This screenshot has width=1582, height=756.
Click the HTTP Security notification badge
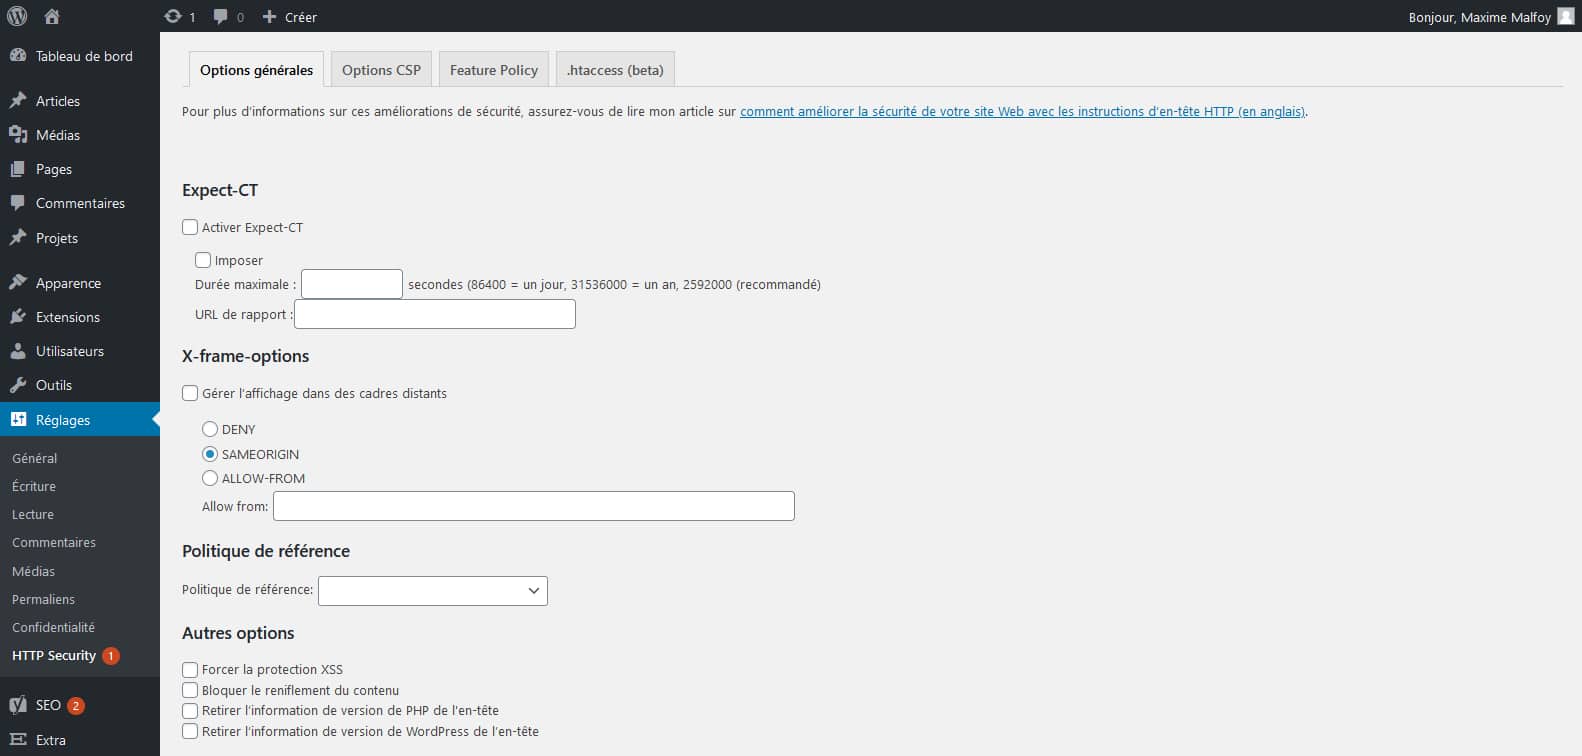pyautogui.click(x=111, y=656)
